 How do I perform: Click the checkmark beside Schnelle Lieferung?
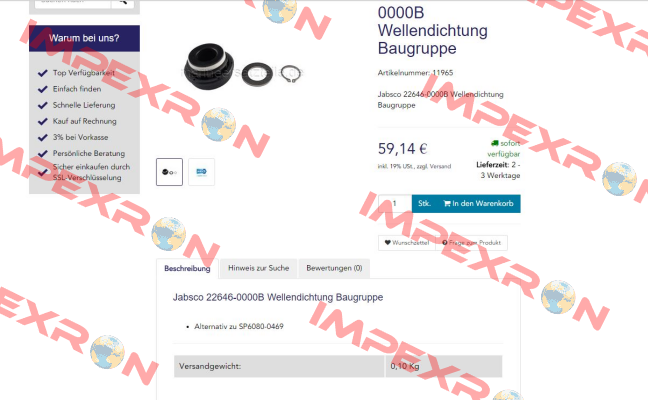(x=43, y=105)
